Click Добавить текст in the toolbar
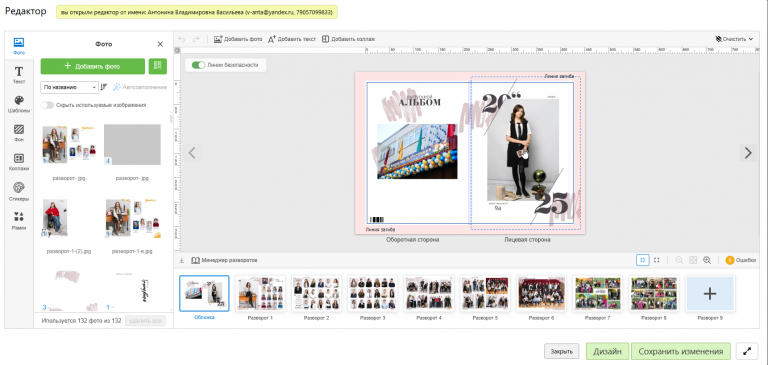 291,39
